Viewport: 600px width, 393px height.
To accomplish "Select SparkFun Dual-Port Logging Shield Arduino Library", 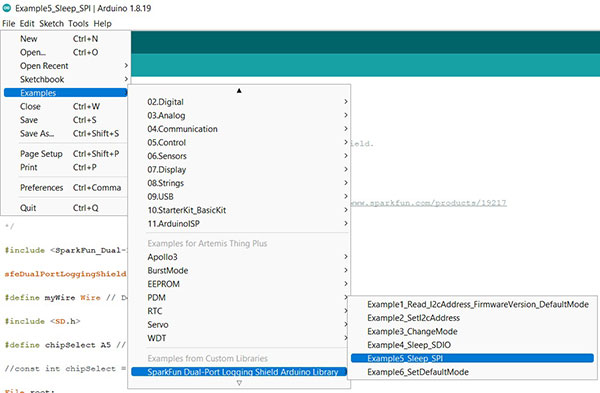I will tap(239, 372).
